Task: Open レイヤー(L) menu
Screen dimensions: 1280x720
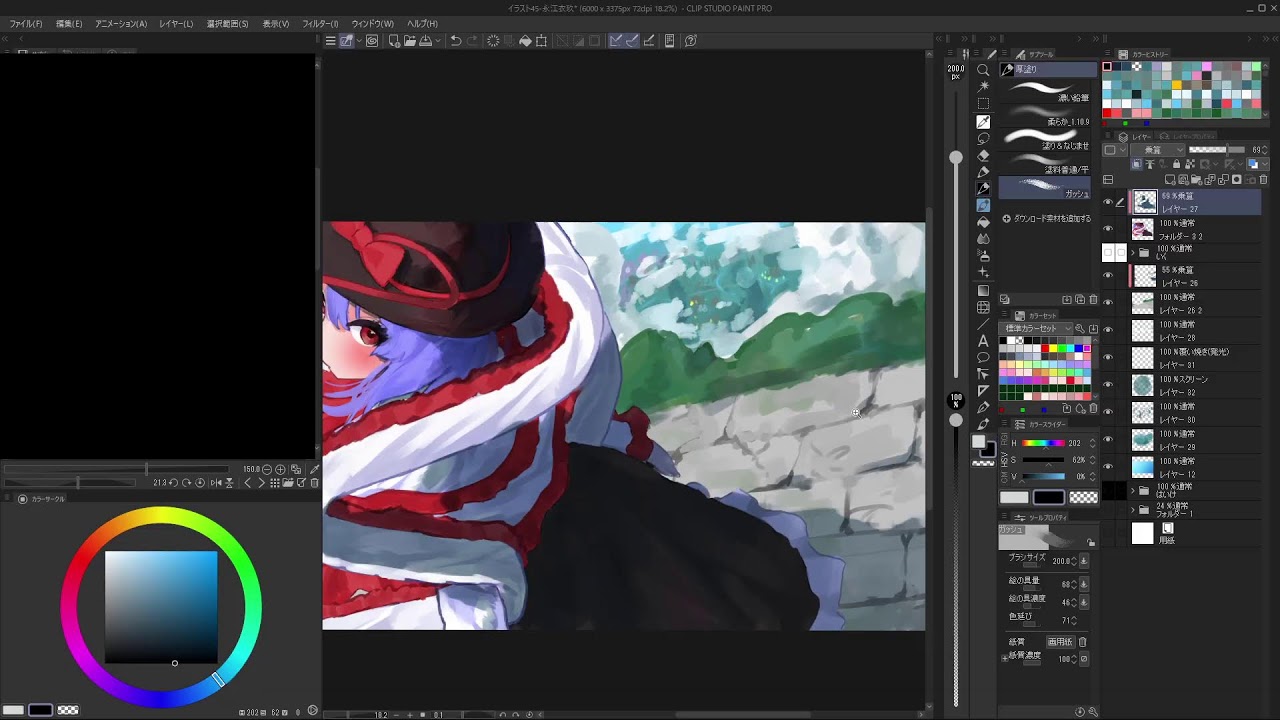Action: (x=176, y=23)
